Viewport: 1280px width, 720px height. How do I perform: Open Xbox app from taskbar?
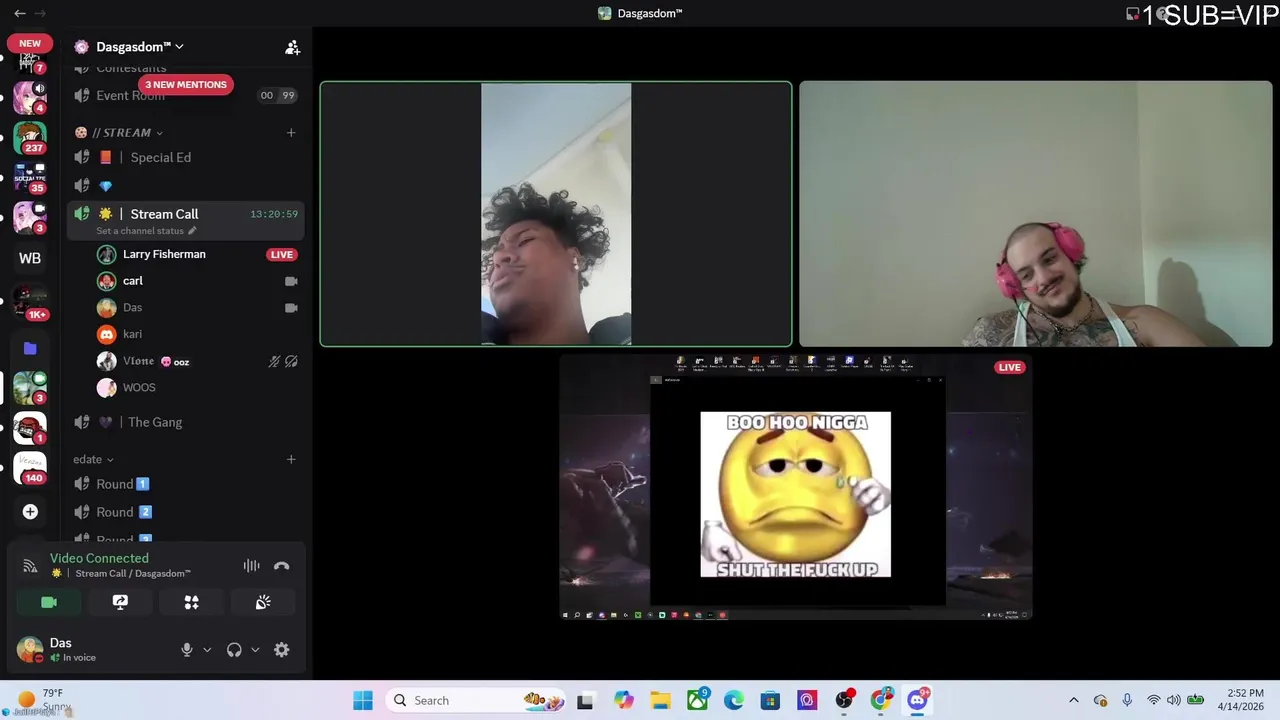pyautogui.click(x=697, y=700)
